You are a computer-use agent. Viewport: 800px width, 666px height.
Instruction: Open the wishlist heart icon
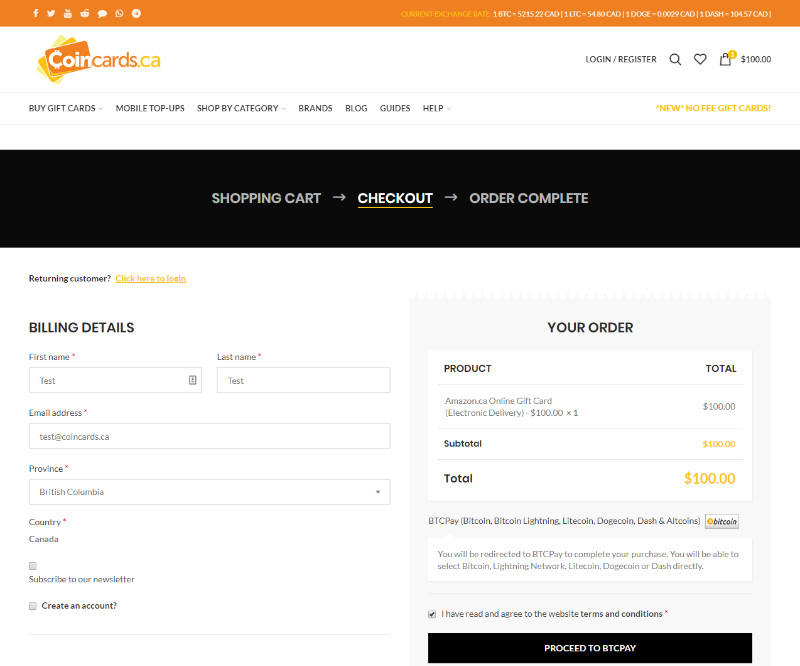[700, 59]
